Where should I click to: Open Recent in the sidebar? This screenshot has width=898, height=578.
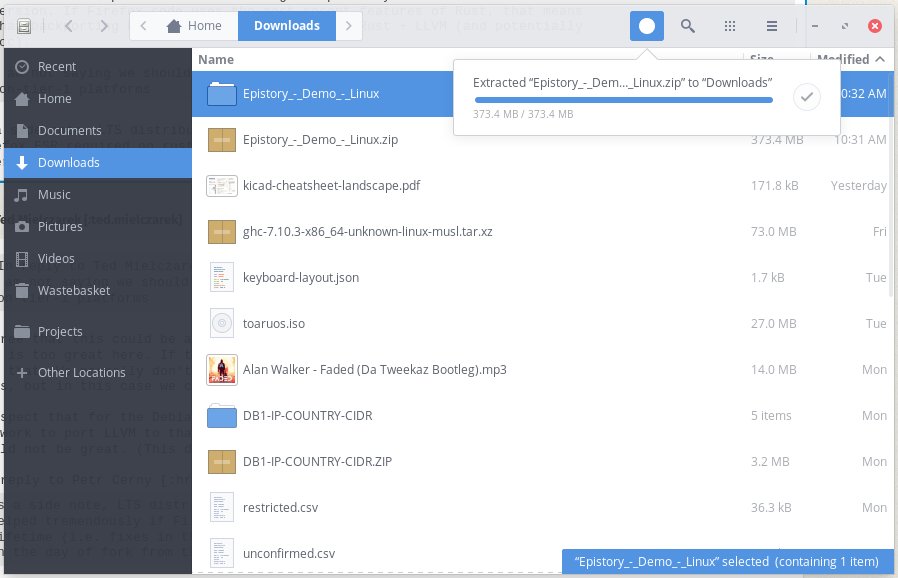point(98,66)
